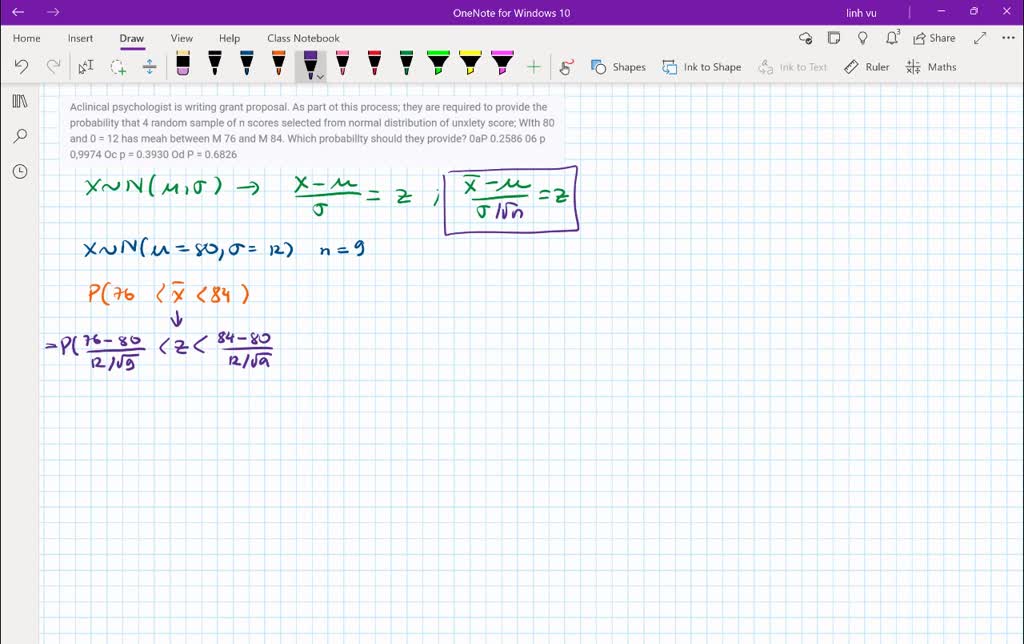Choose the Select Objects or Type Text tool
Viewport: 1024px width, 644px height.
point(86,67)
